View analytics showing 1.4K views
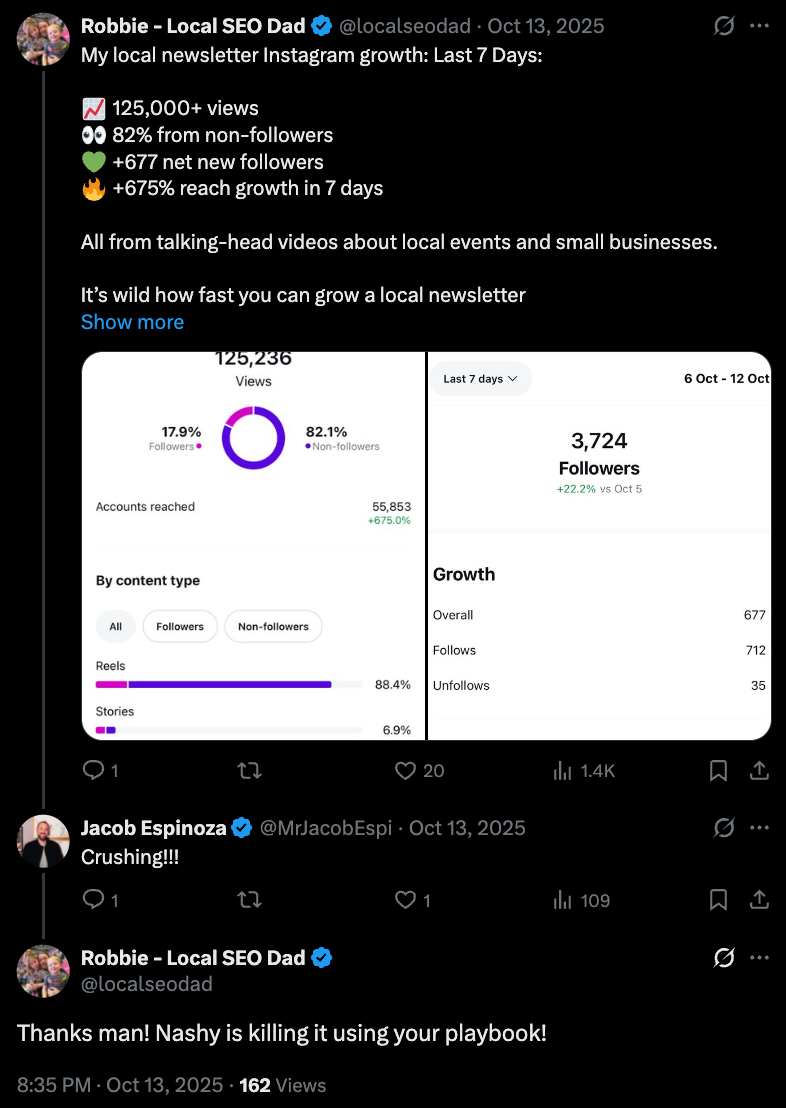786x1108 pixels. point(563,770)
